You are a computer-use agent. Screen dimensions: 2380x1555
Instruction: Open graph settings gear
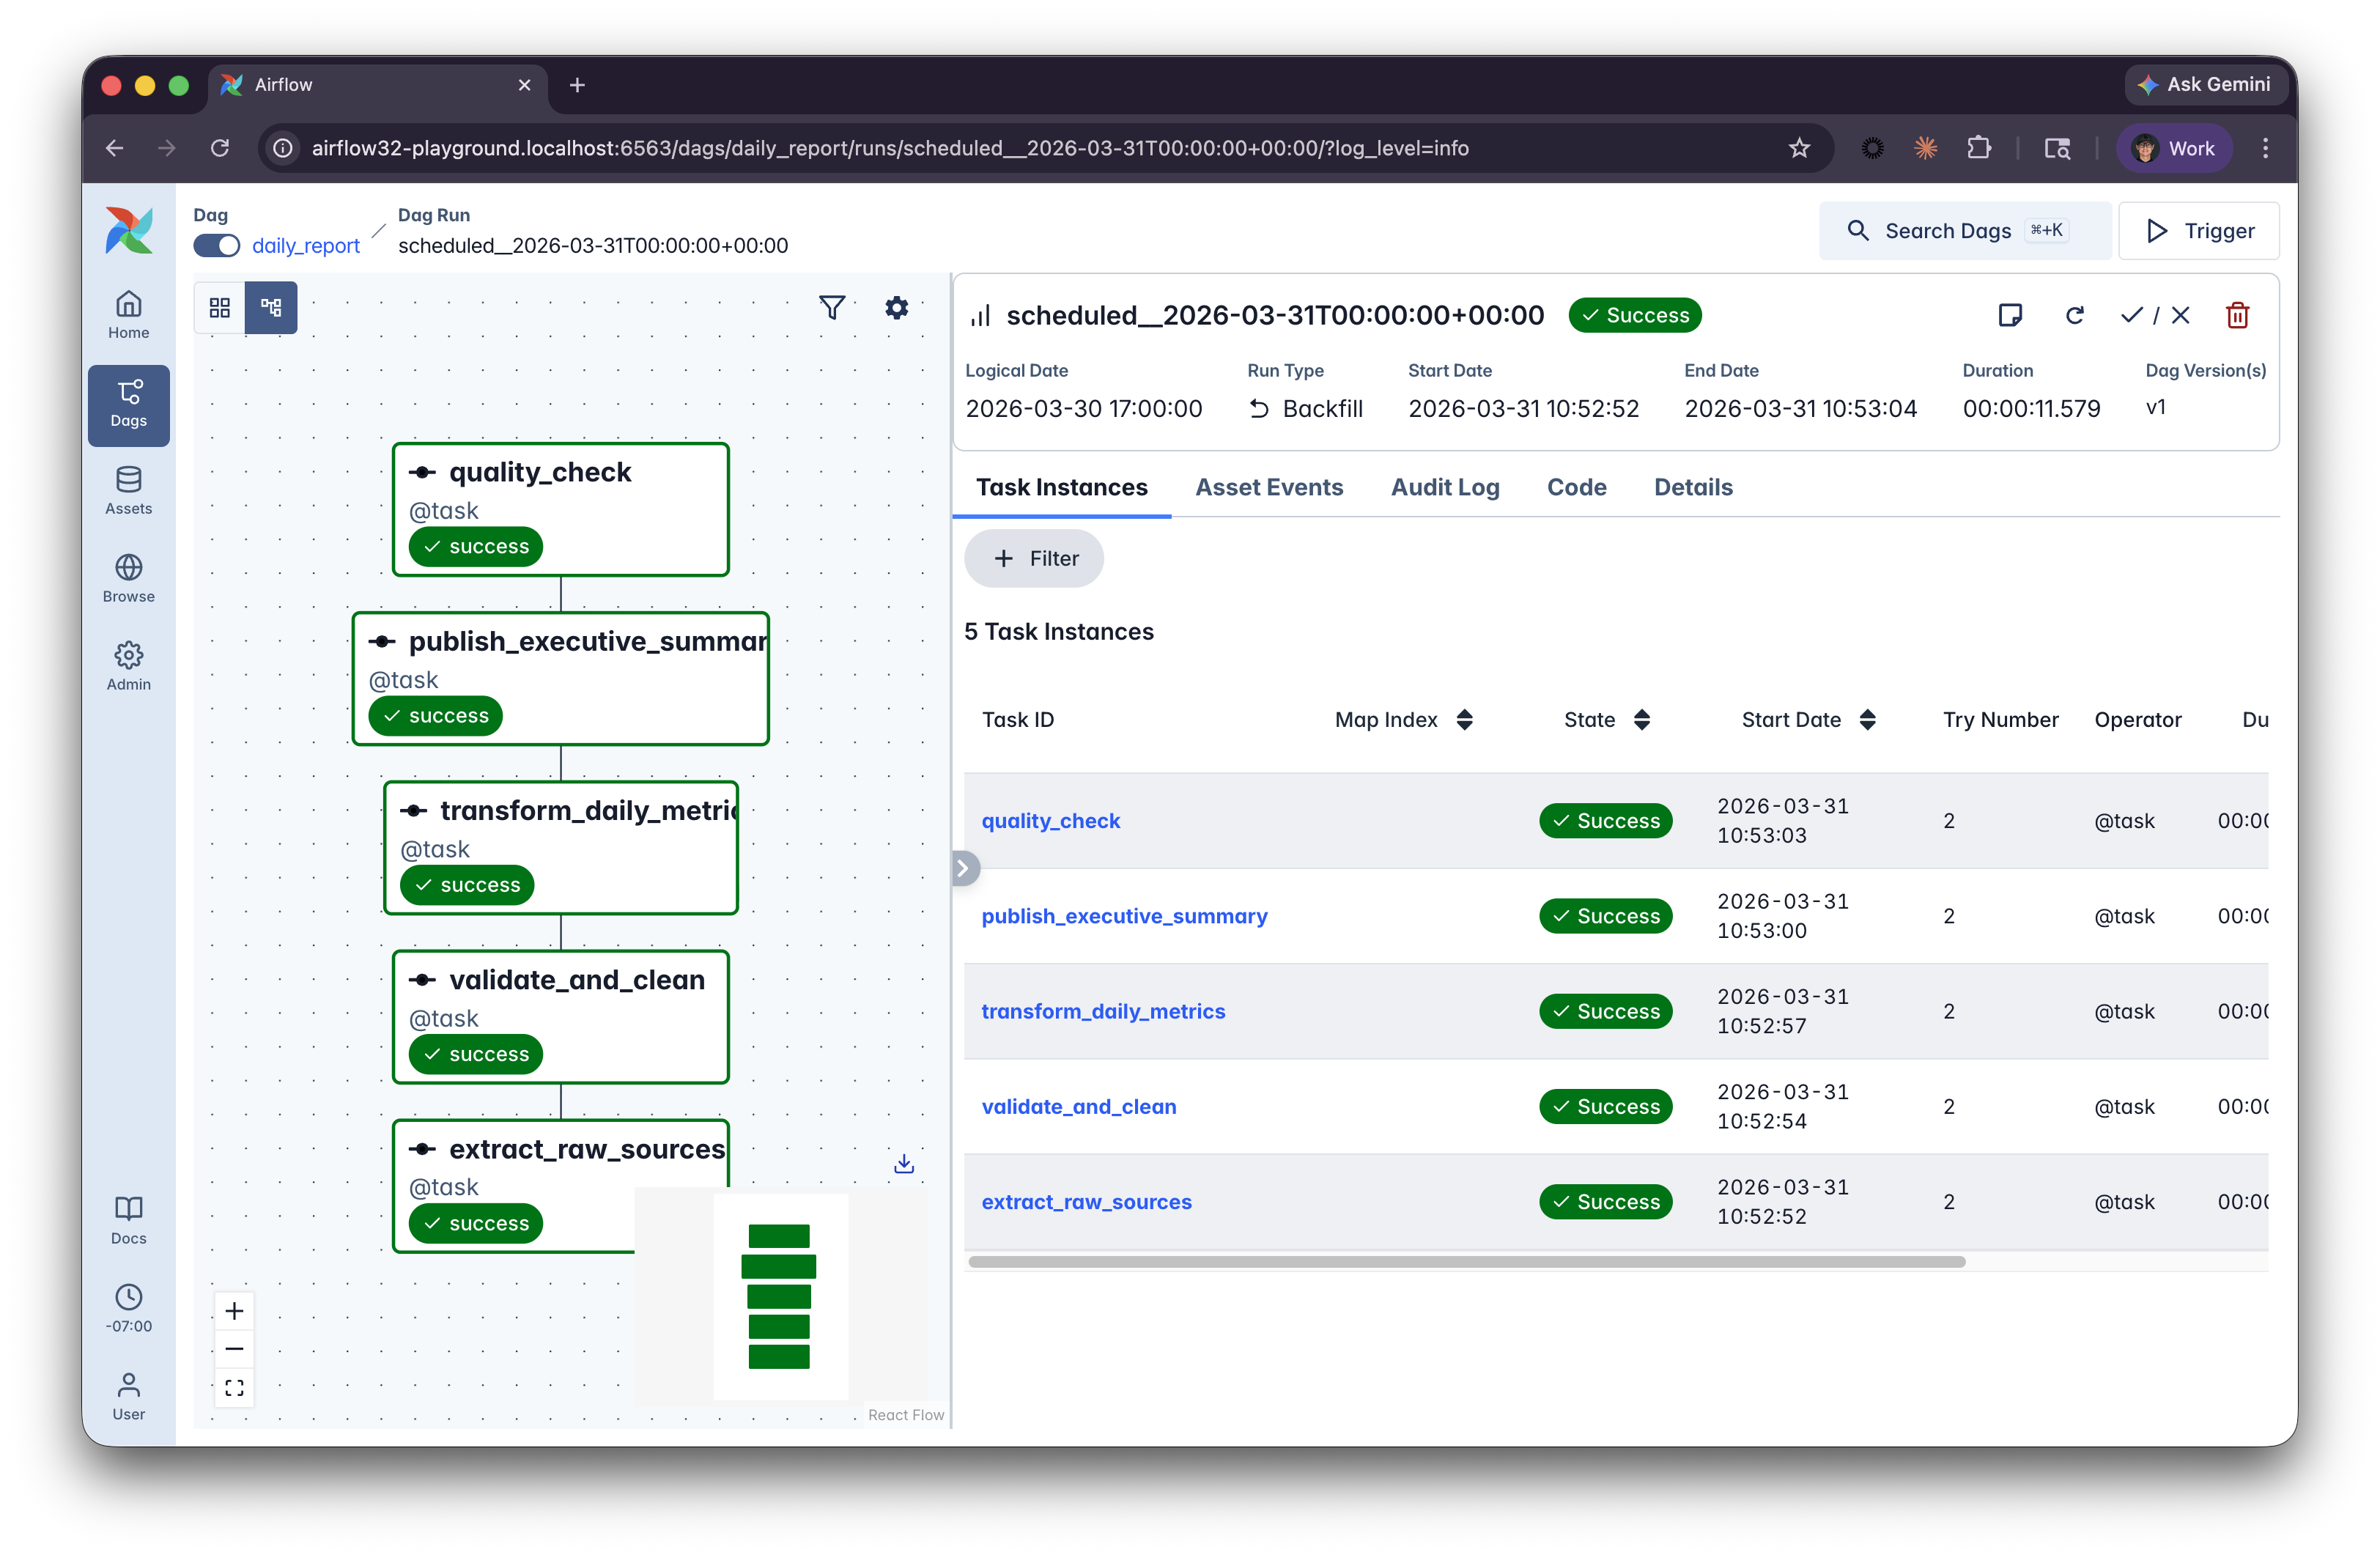(x=897, y=307)
